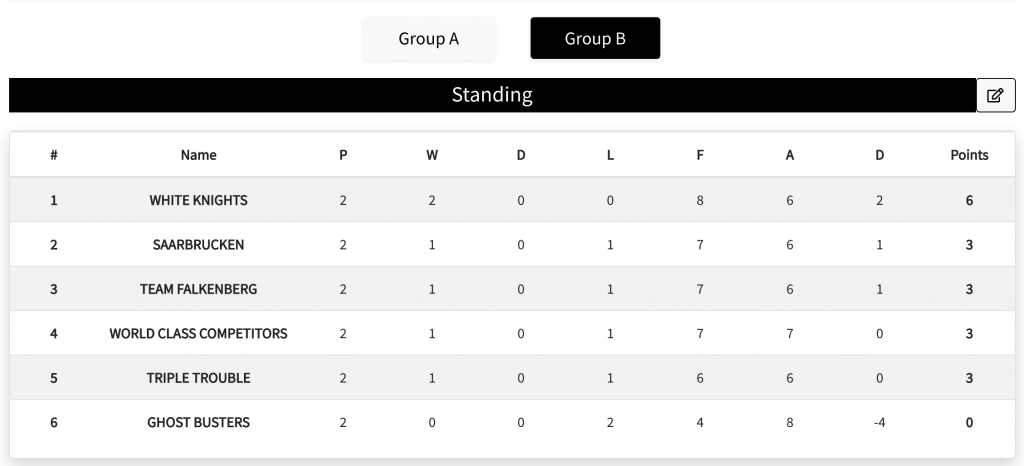
Task: Select the WHITE KNIGHTS team name
Action: tap(199, 200)
